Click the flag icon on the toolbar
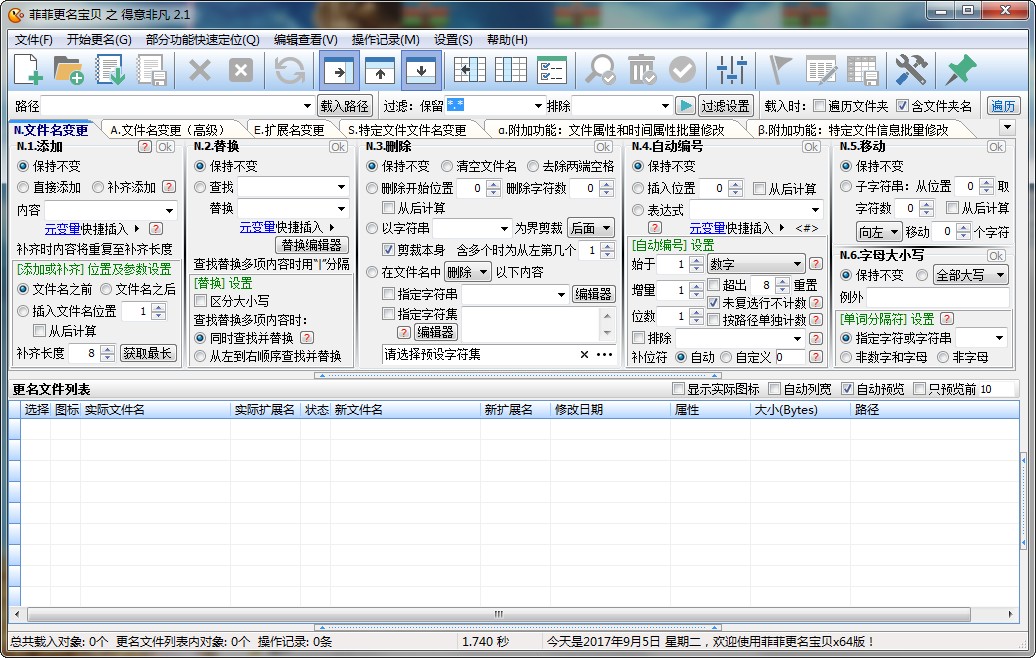Screen dimensions: 1036x658 click(x=779, y=70)
